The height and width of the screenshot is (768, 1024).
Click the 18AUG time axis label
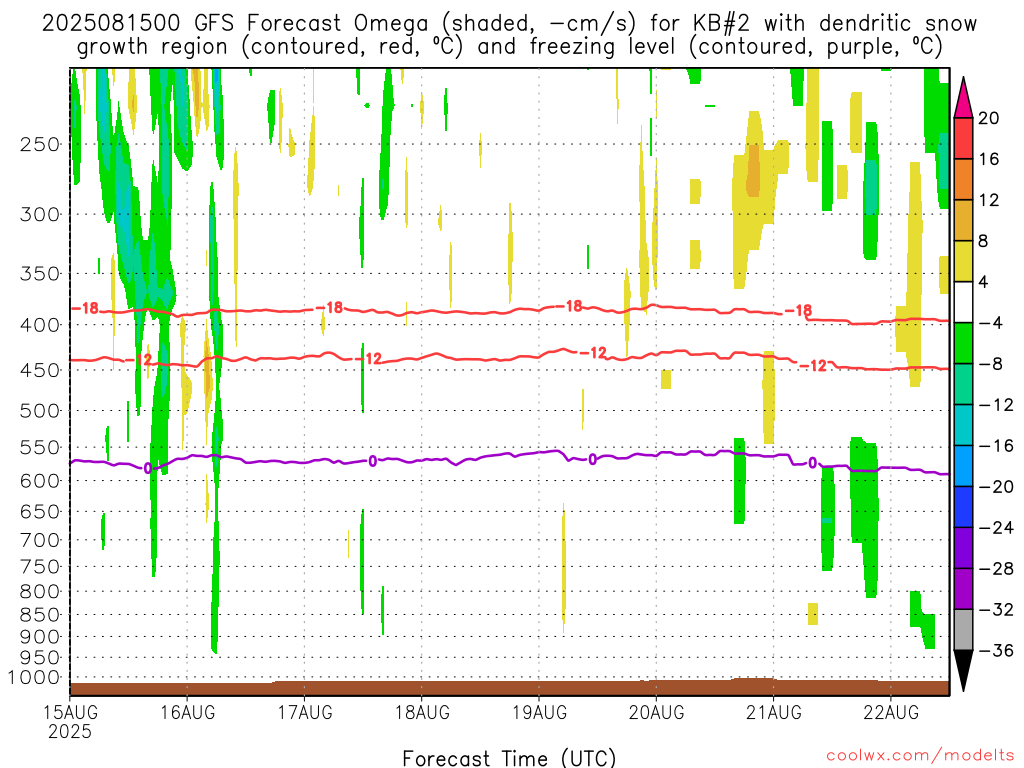pos(422,712)
